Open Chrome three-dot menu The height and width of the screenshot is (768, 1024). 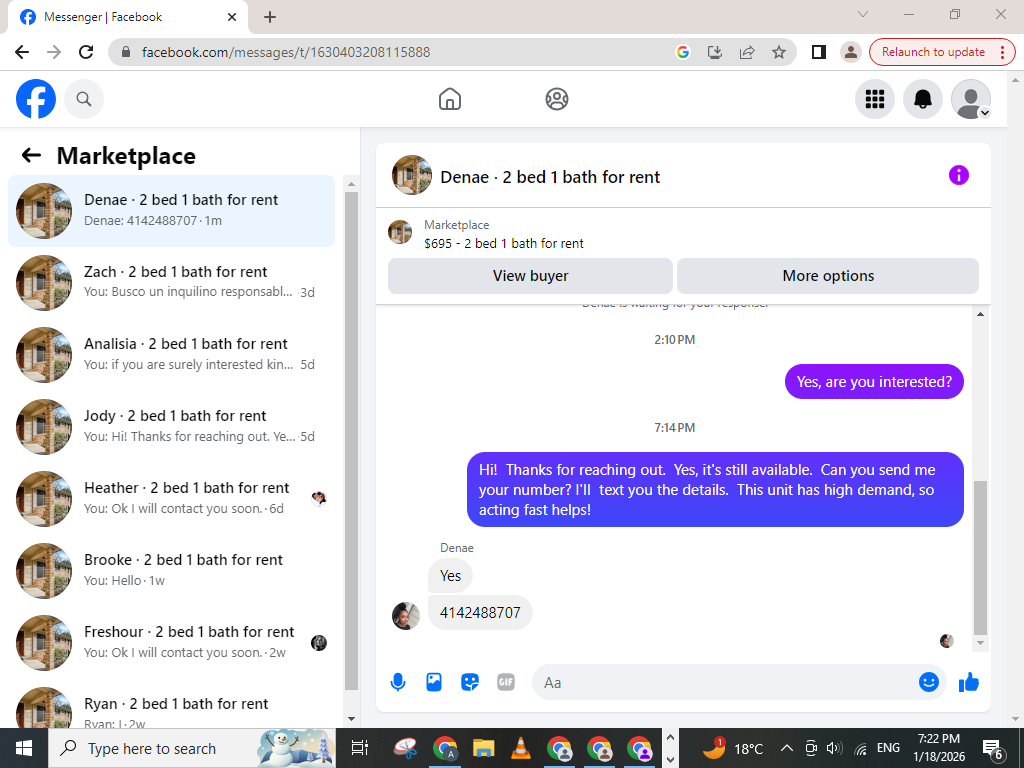[1002, 52]
